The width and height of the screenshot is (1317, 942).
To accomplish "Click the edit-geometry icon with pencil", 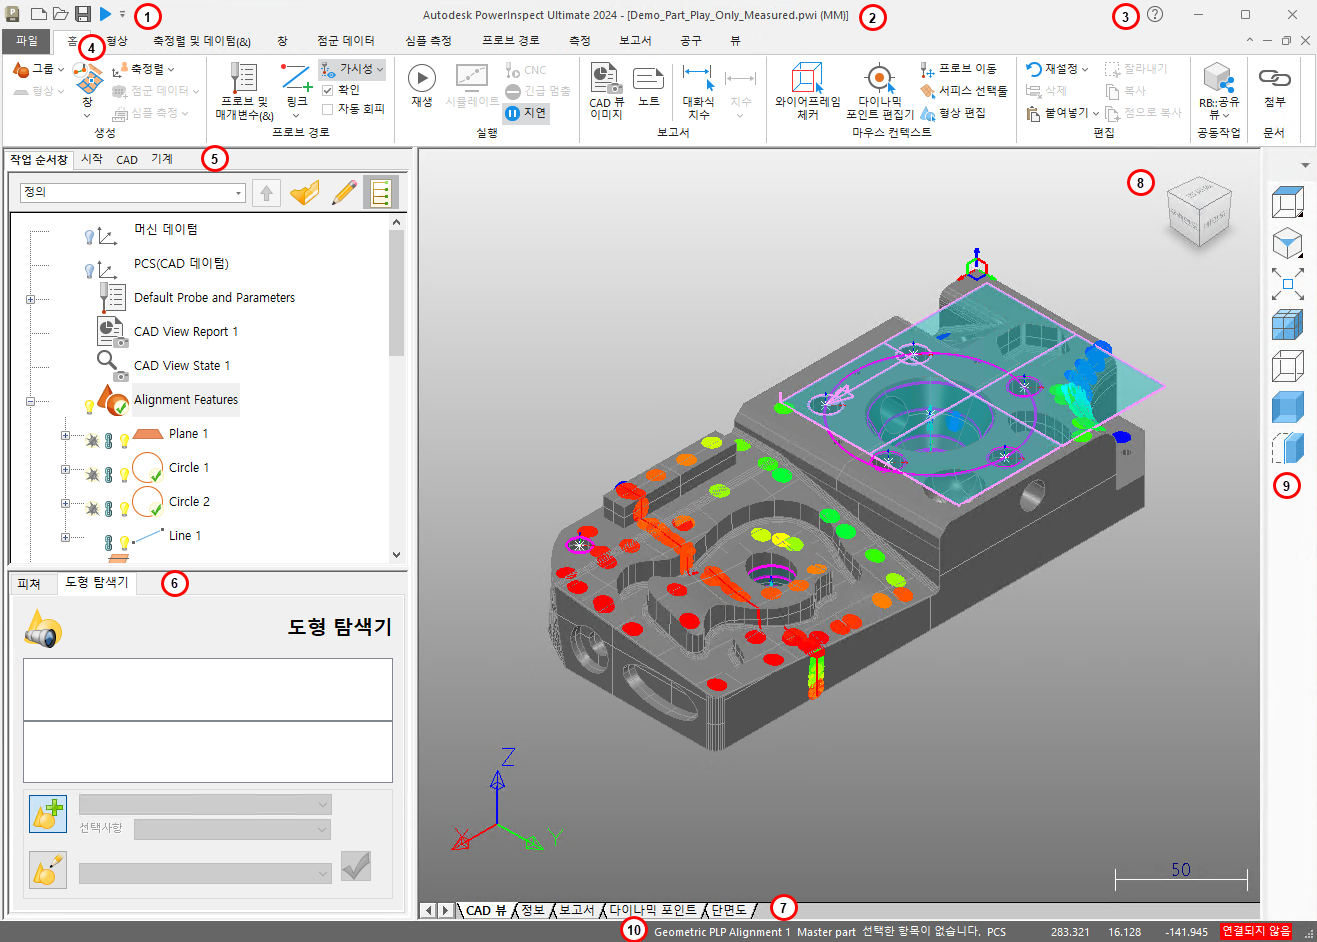I will (x=48, y=871).
